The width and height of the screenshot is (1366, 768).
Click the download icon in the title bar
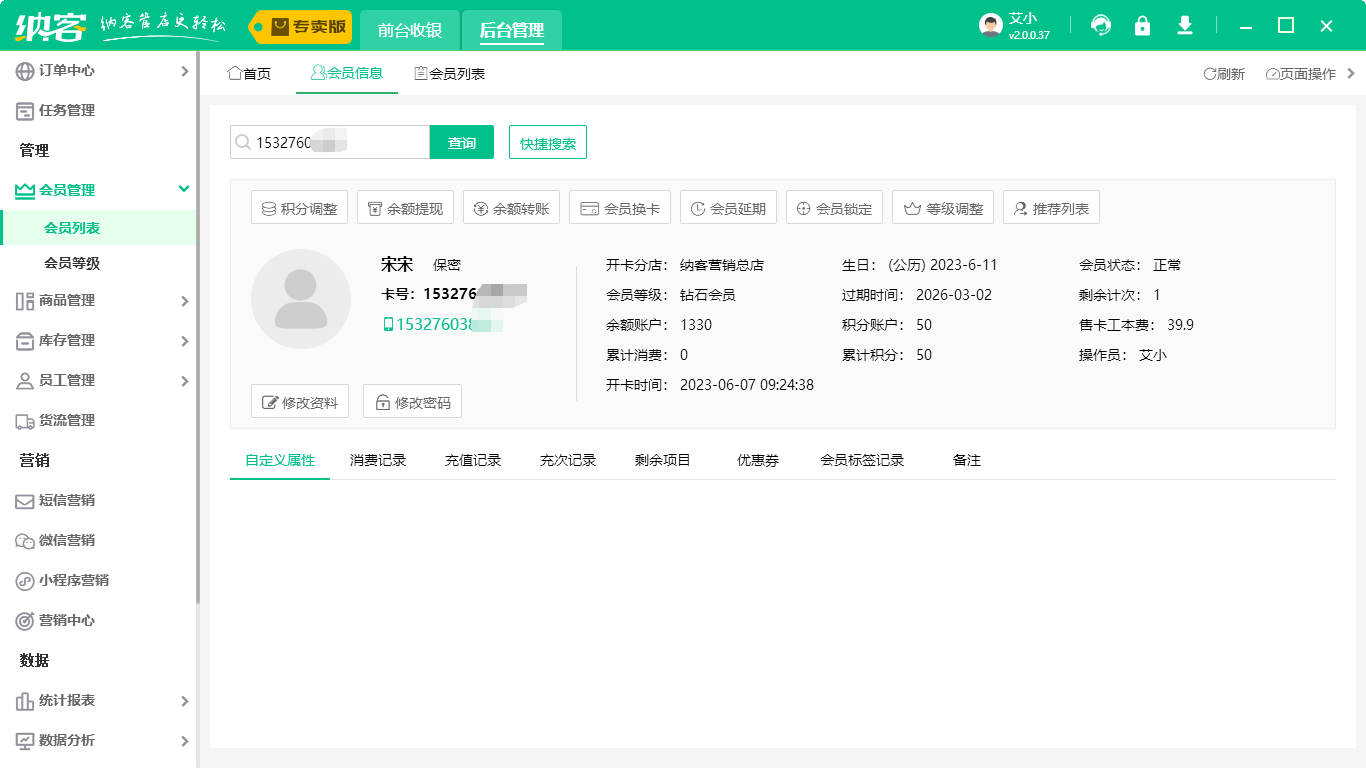coord(1184,25)
